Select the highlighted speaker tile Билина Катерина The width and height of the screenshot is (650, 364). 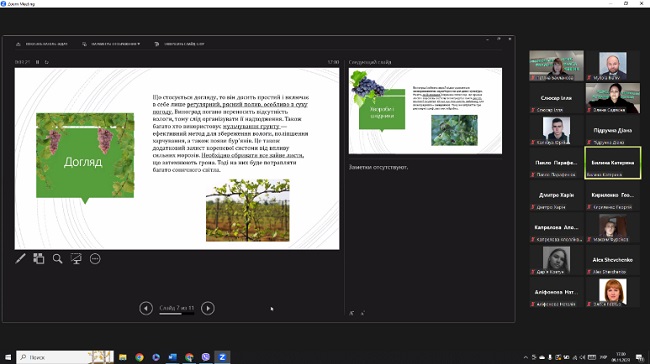click(x=613, y=163)
